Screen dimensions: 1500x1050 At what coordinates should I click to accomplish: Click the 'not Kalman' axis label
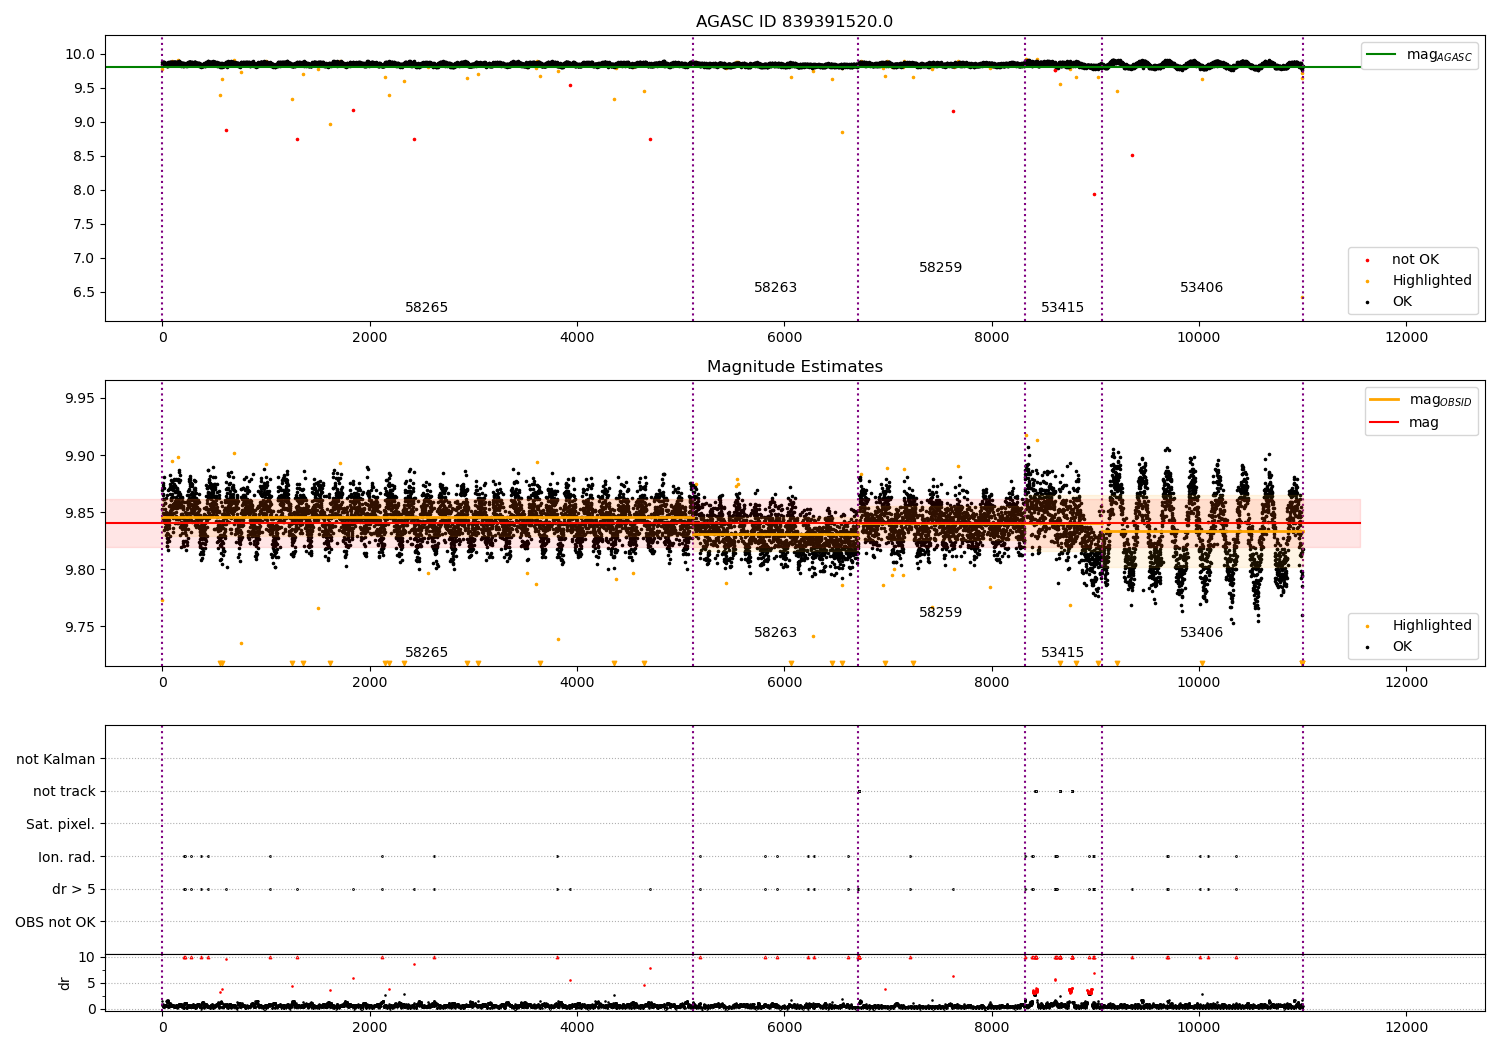tap(56, 759)
